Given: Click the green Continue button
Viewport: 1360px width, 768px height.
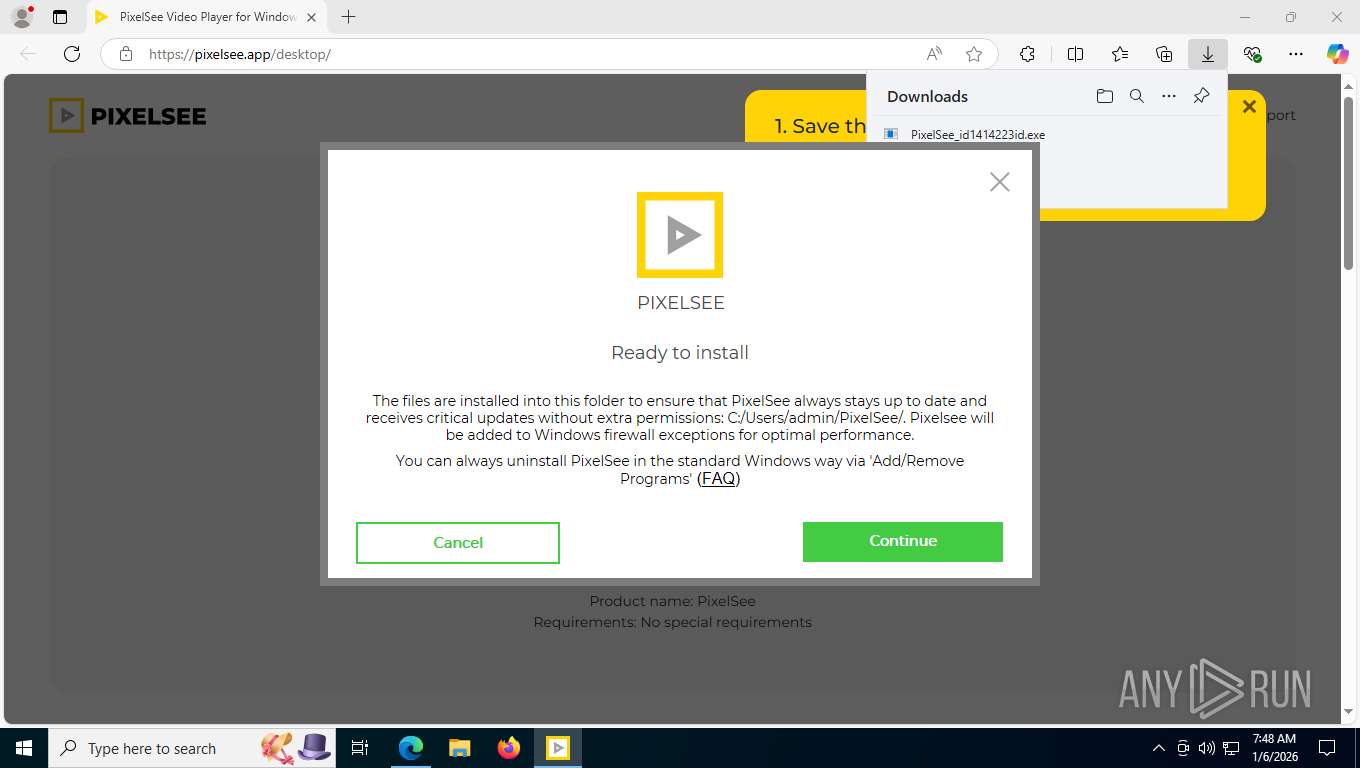Looking at the screenshot, I should [x=902, y=541].
